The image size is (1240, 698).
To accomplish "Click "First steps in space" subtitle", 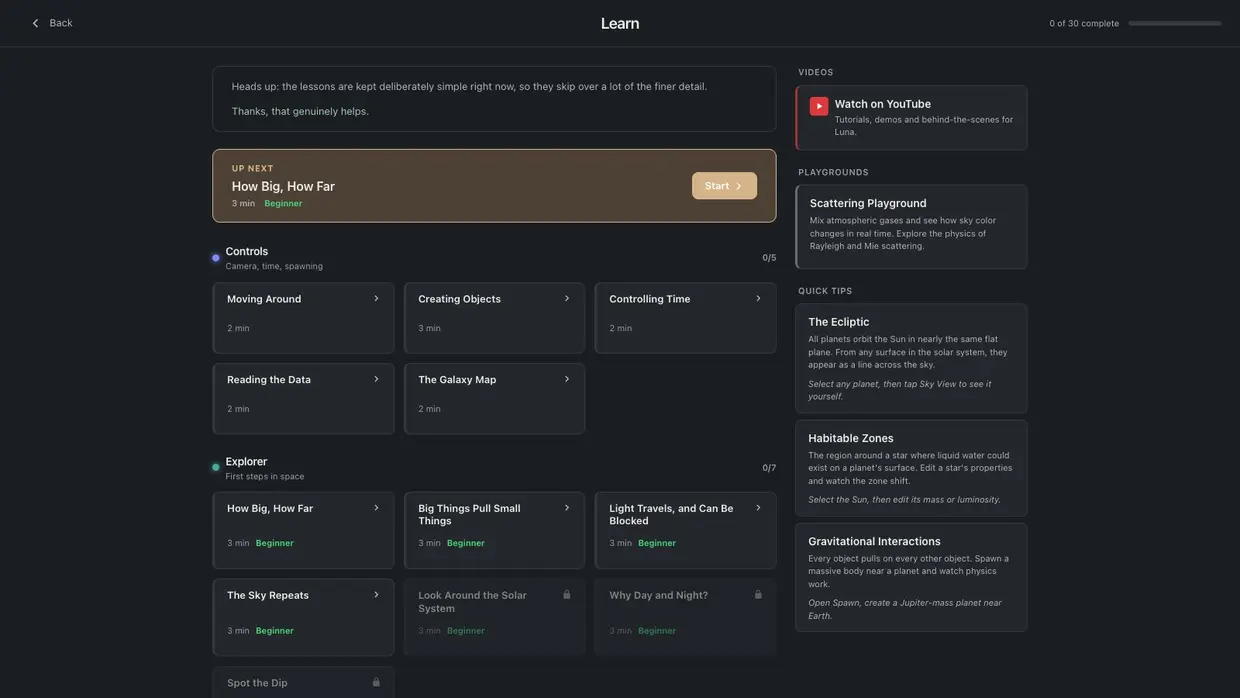I will [x=265, y=476].
